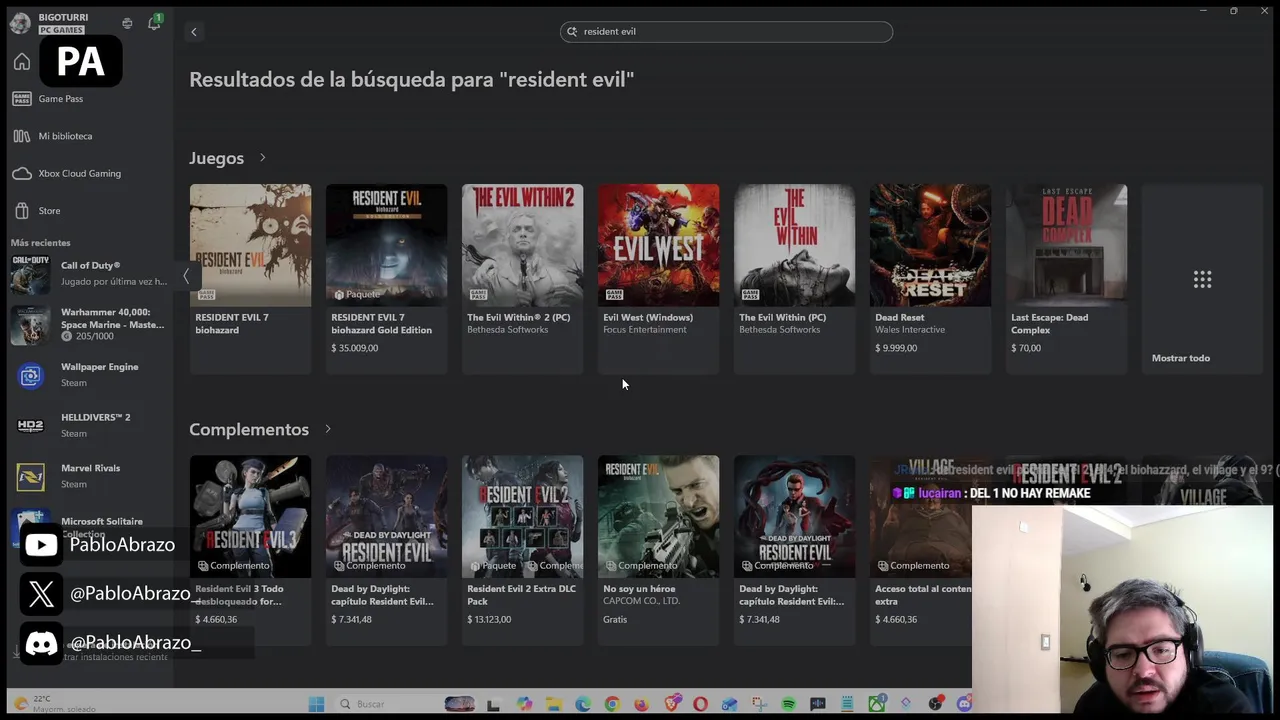Open Google Chrome from the taskbar
Screen dimensions: 1280x720
click(x=612, y=704)
